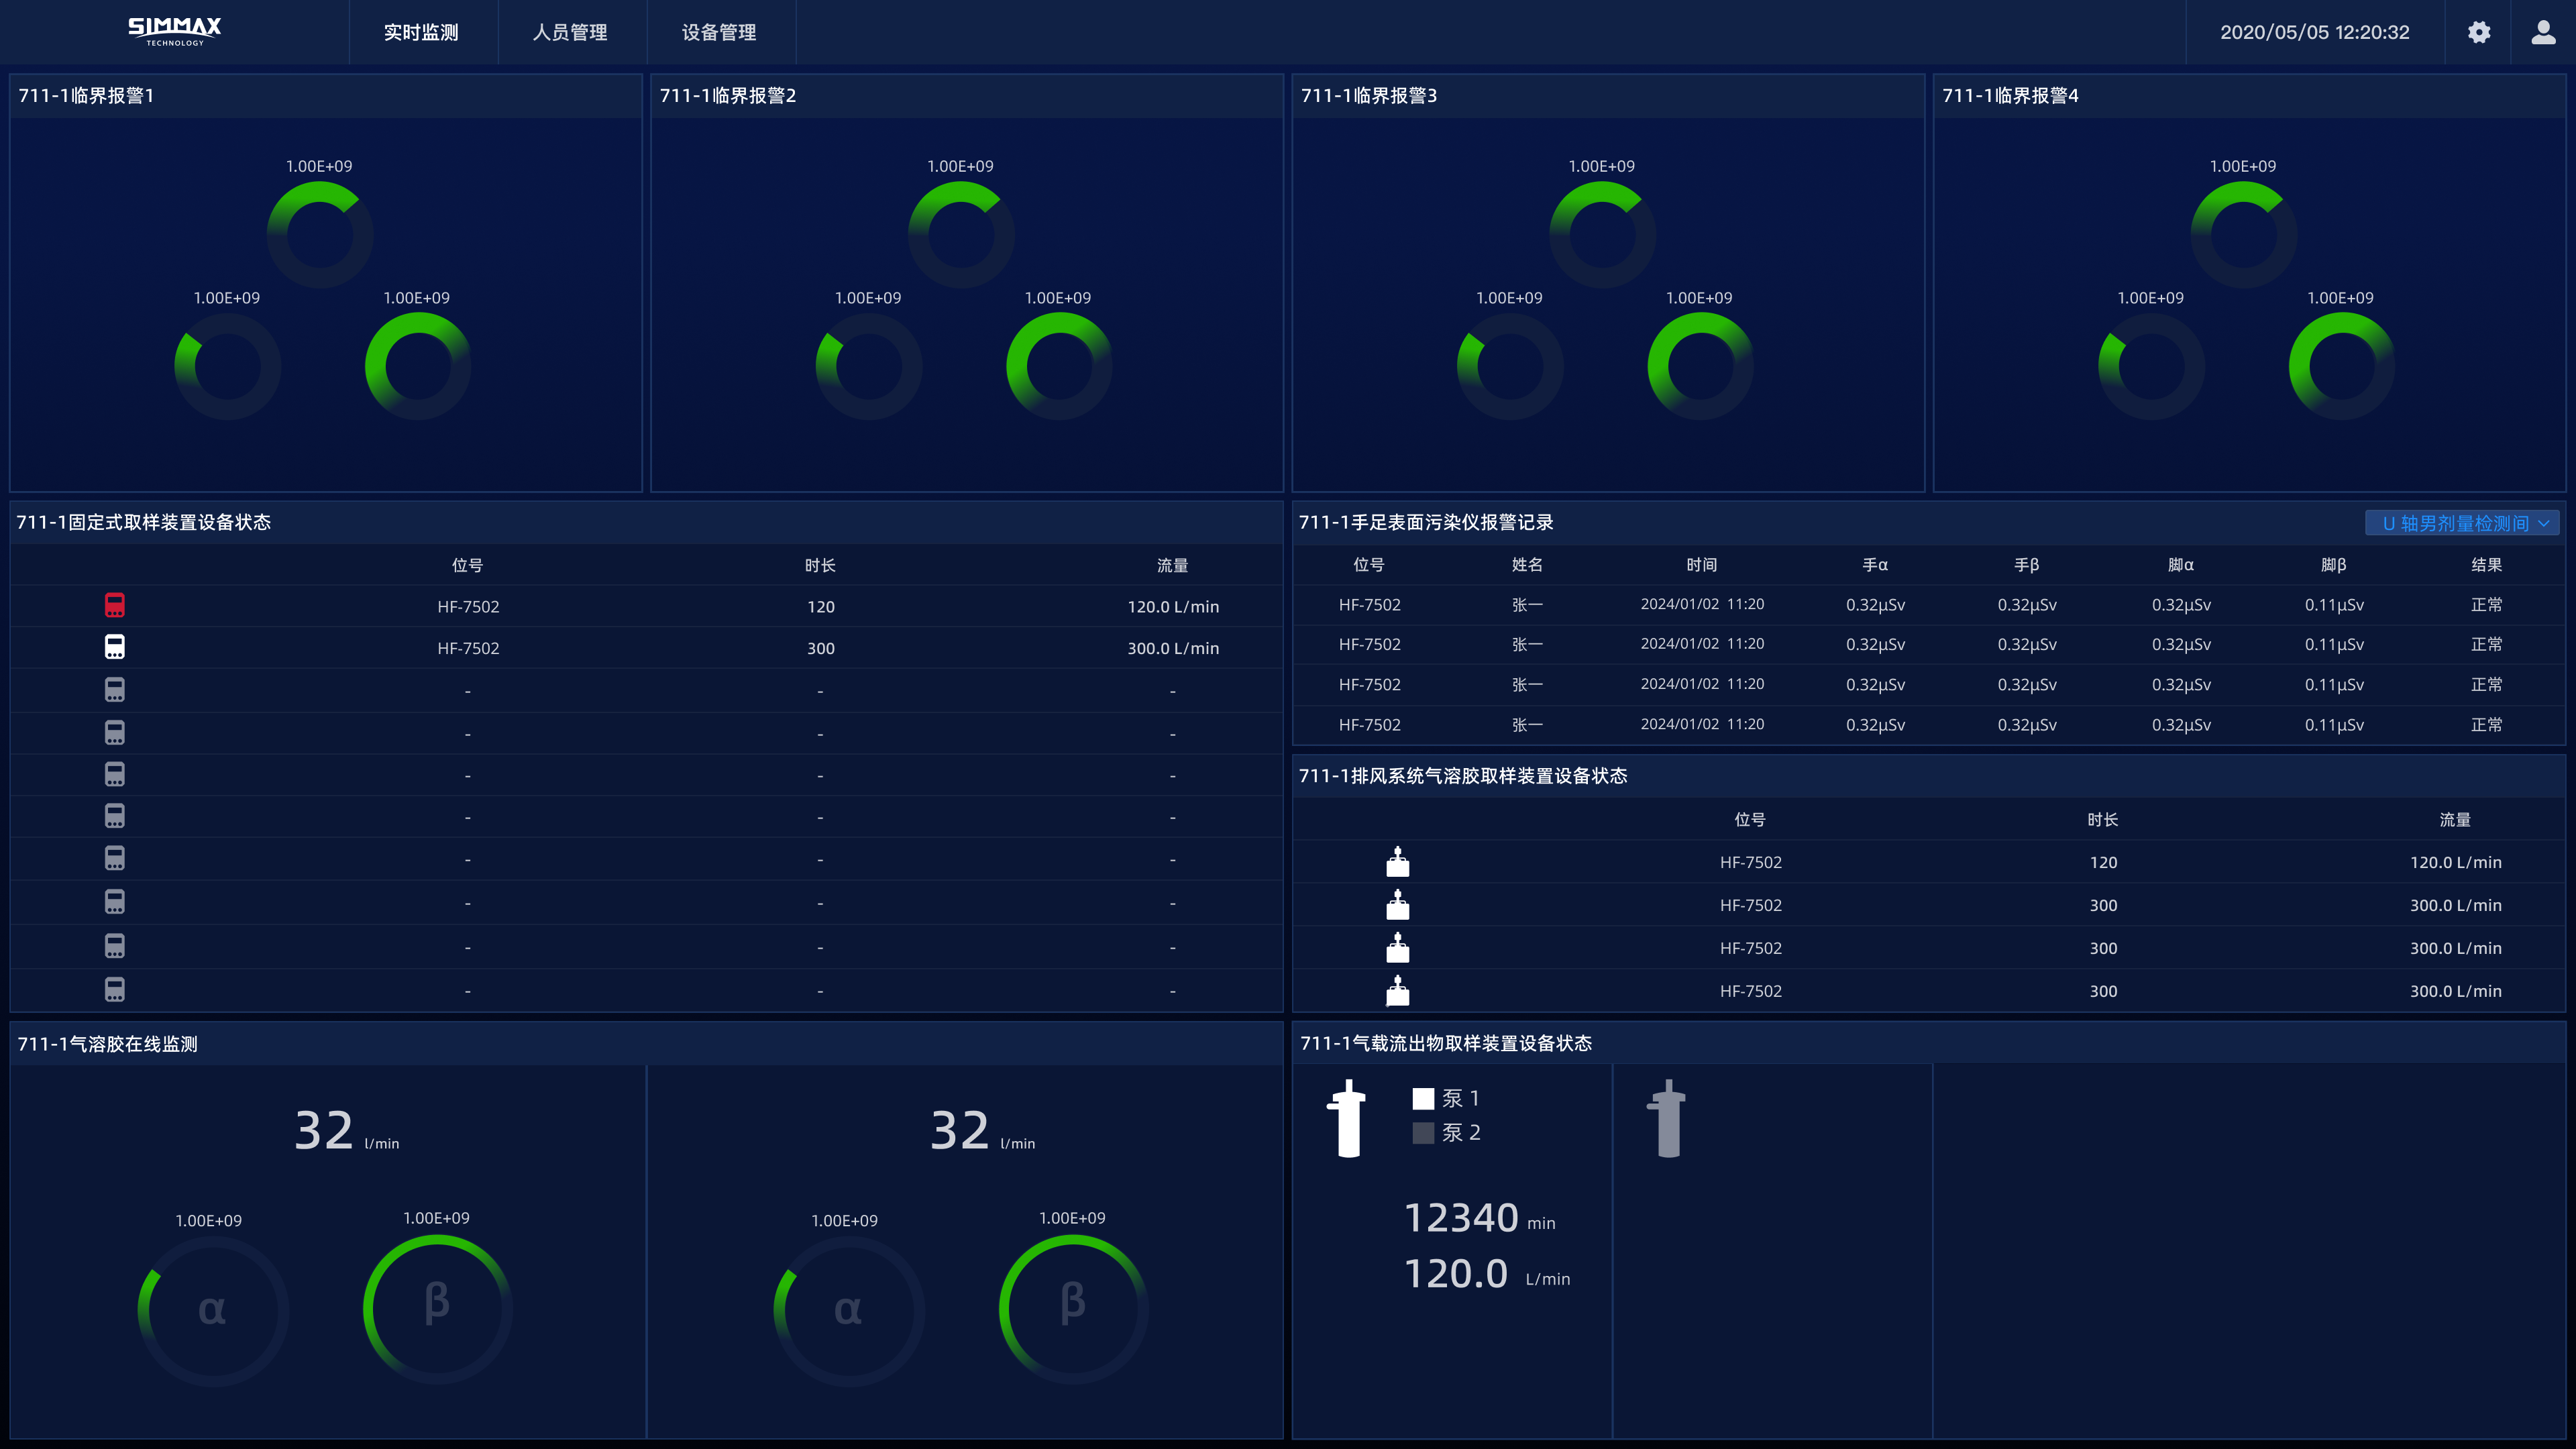Toggle the 泵 1 legend checkbox
2576x1449 pixels.
point(1423,1099)
